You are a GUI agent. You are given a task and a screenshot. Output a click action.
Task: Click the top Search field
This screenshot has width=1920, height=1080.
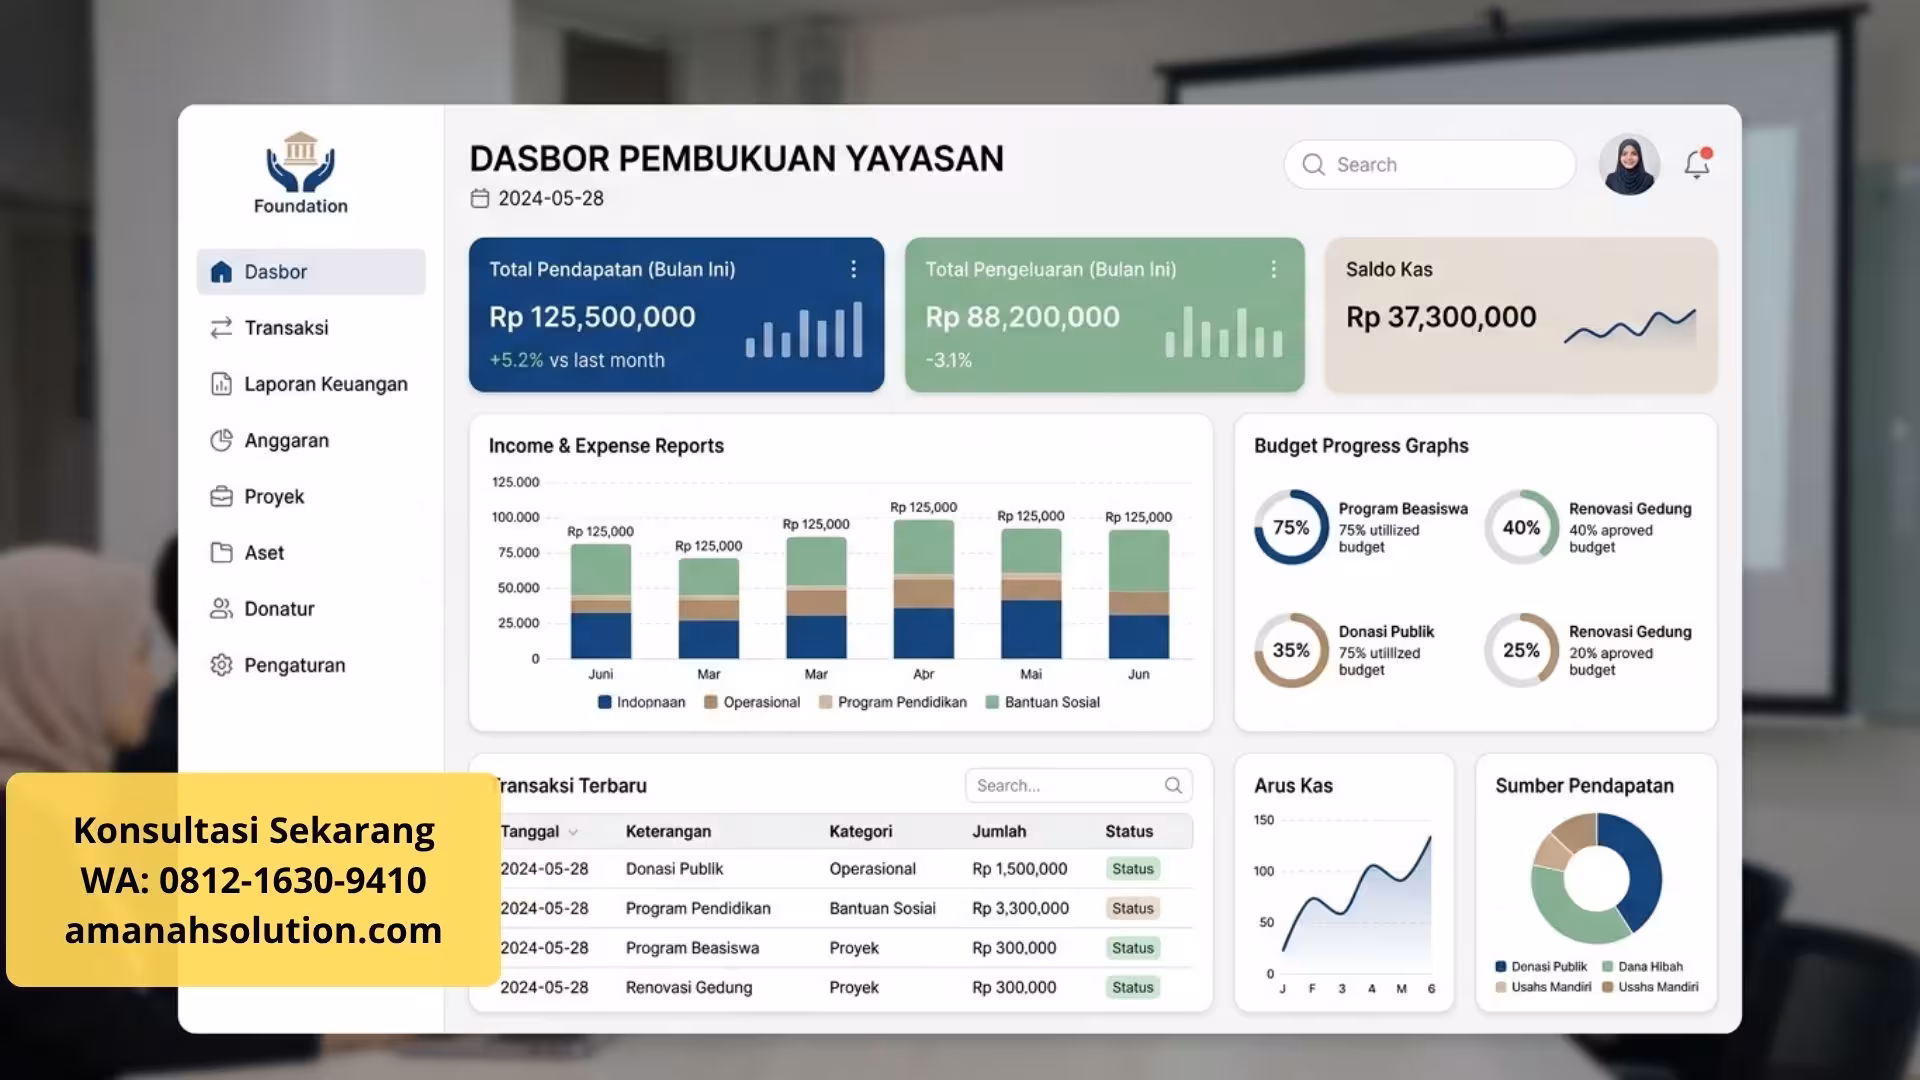(x=1430, y=165)
